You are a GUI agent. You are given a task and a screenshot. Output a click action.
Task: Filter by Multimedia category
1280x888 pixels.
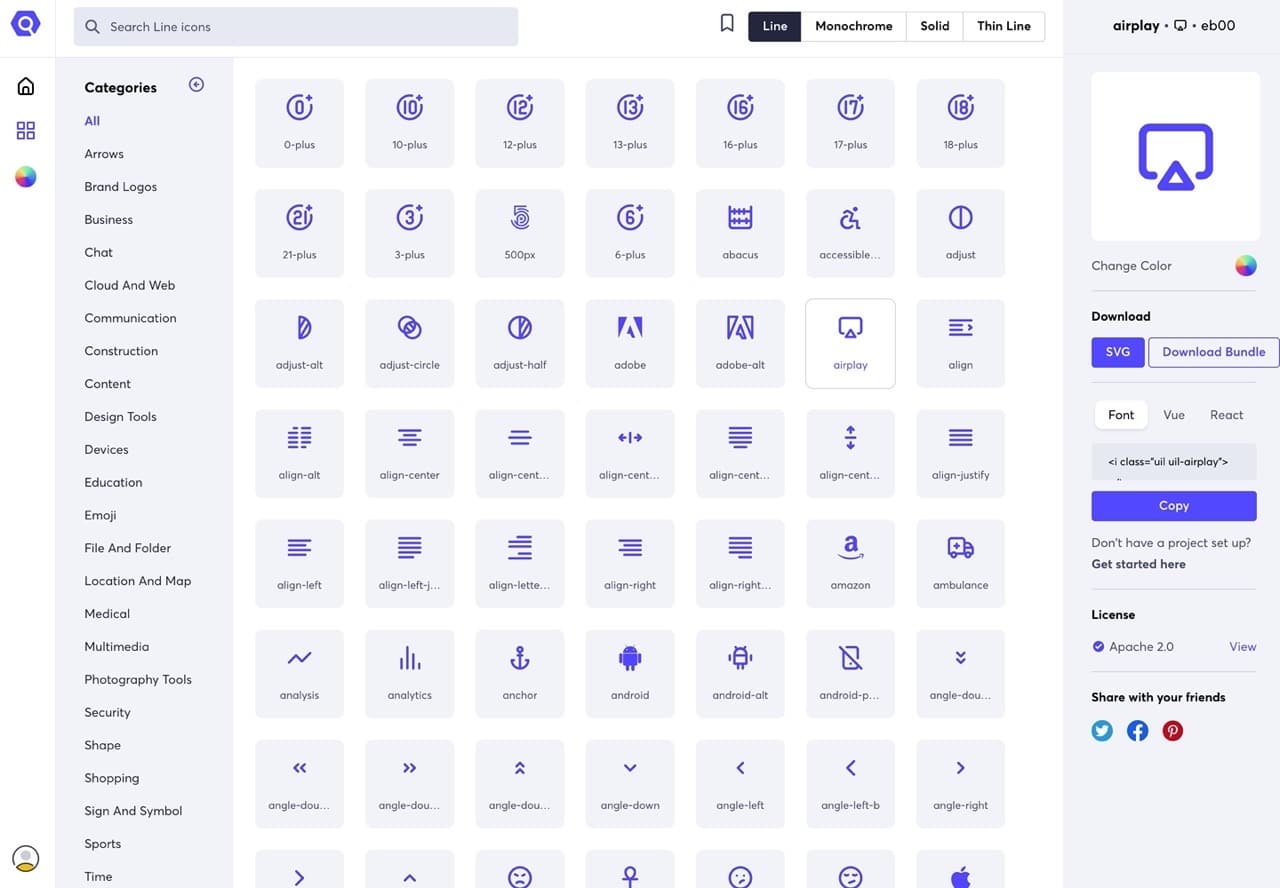tap(117, 647)
